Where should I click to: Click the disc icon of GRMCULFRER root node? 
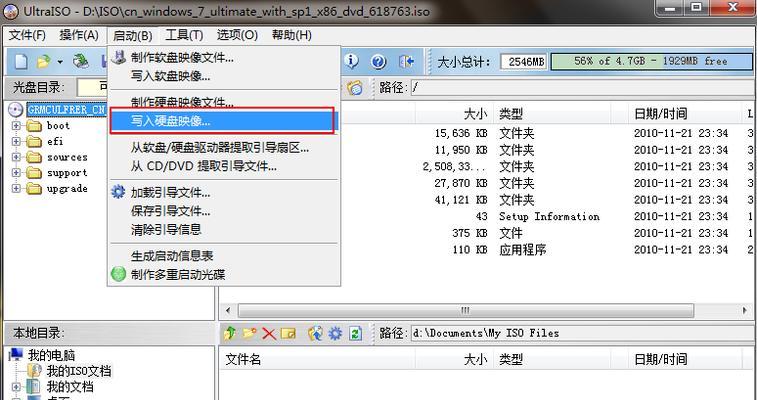(x=16, y=110)
